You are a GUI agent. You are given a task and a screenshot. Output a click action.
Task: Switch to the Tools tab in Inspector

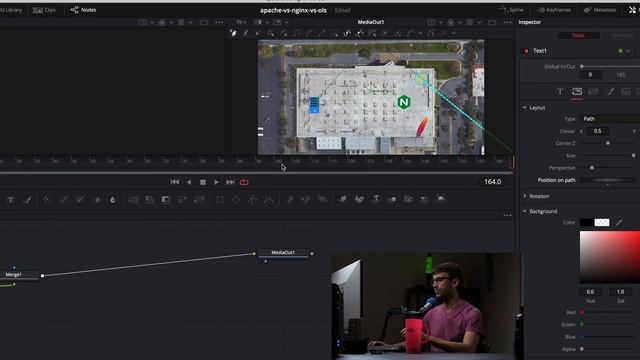(578, 36)
